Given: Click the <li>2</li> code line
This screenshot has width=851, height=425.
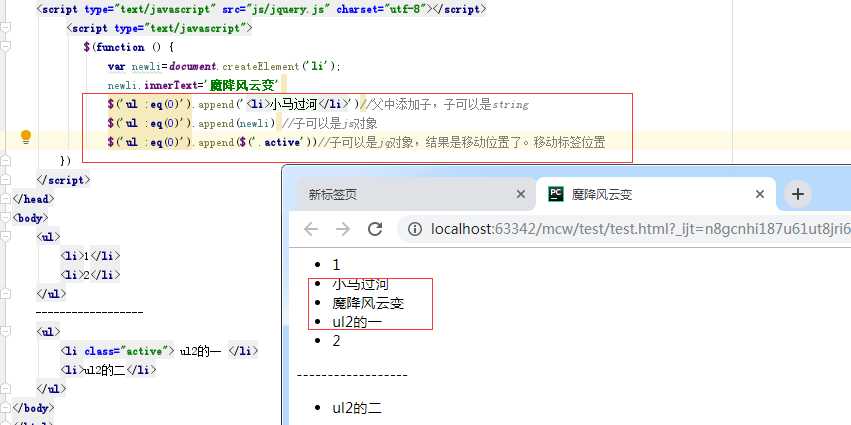Looking at the screenshot, I should click(x=90, y=275).
